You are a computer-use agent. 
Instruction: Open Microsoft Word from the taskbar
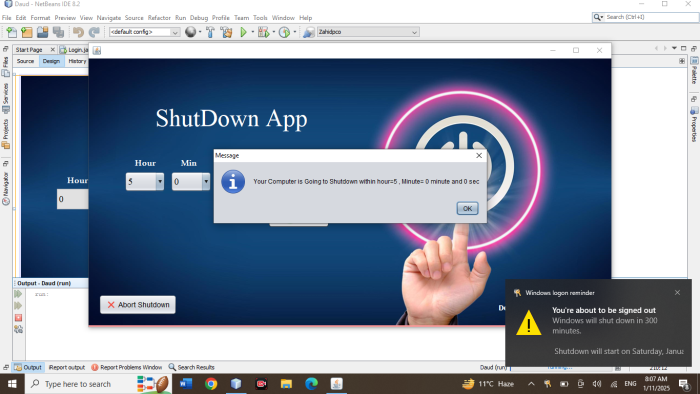[186, 384]
